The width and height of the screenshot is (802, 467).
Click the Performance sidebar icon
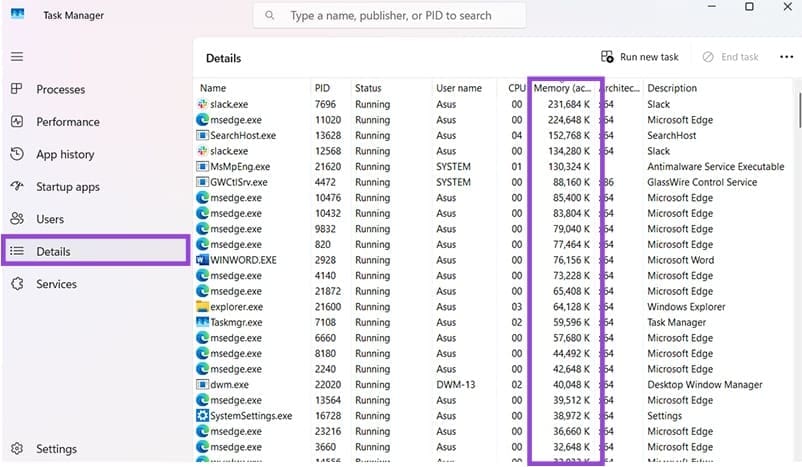click(17, 121)
